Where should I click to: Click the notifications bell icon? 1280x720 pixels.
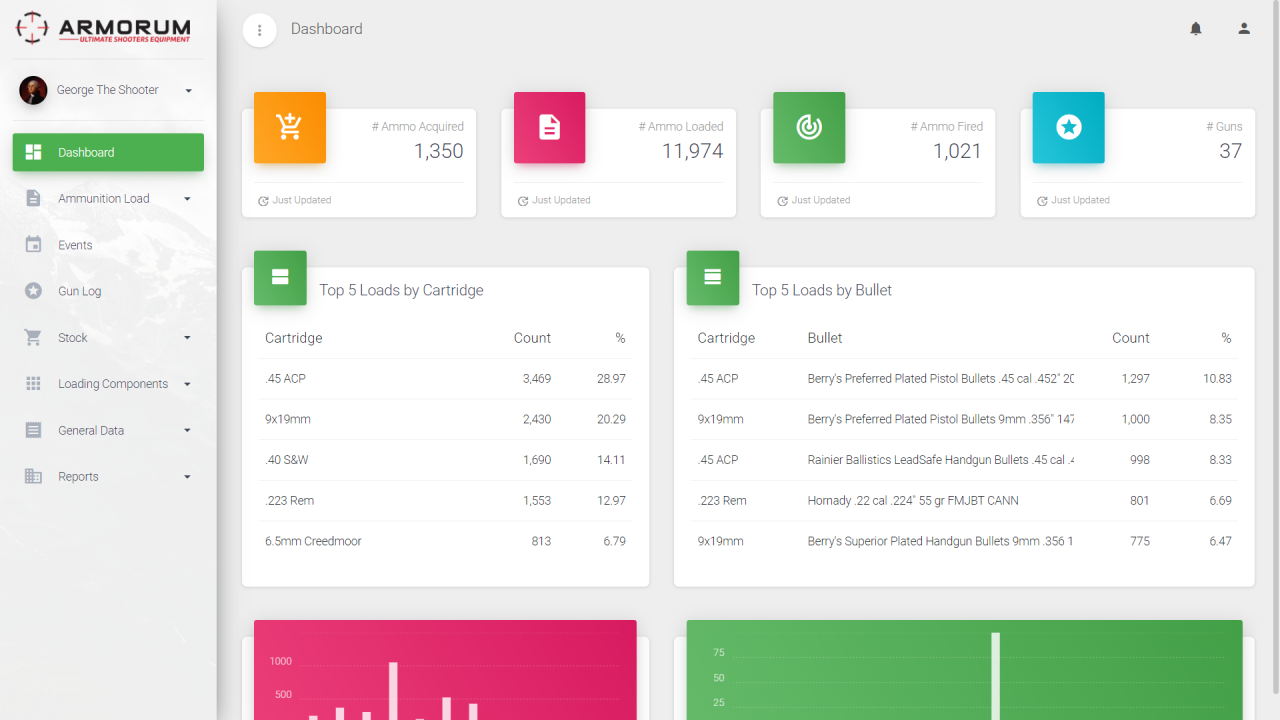coord(1195,29)
